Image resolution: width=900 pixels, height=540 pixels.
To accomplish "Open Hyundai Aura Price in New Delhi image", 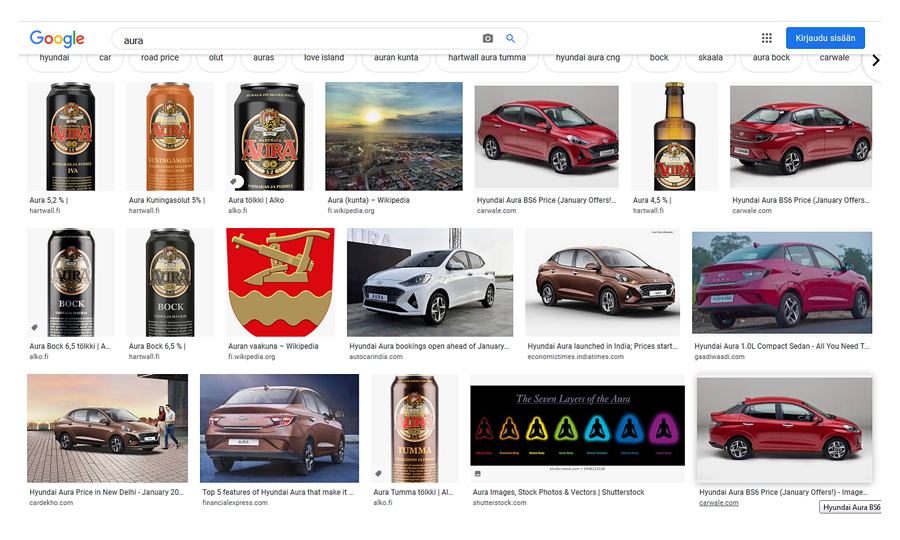I will 107,428.
